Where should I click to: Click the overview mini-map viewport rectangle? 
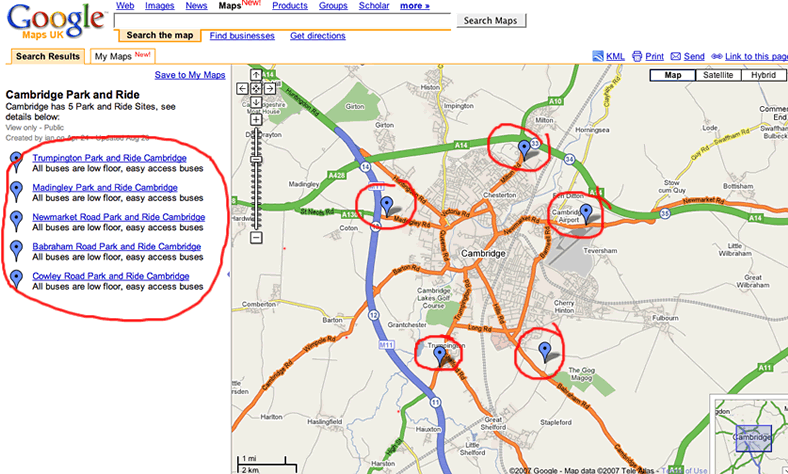pos(753,438)
